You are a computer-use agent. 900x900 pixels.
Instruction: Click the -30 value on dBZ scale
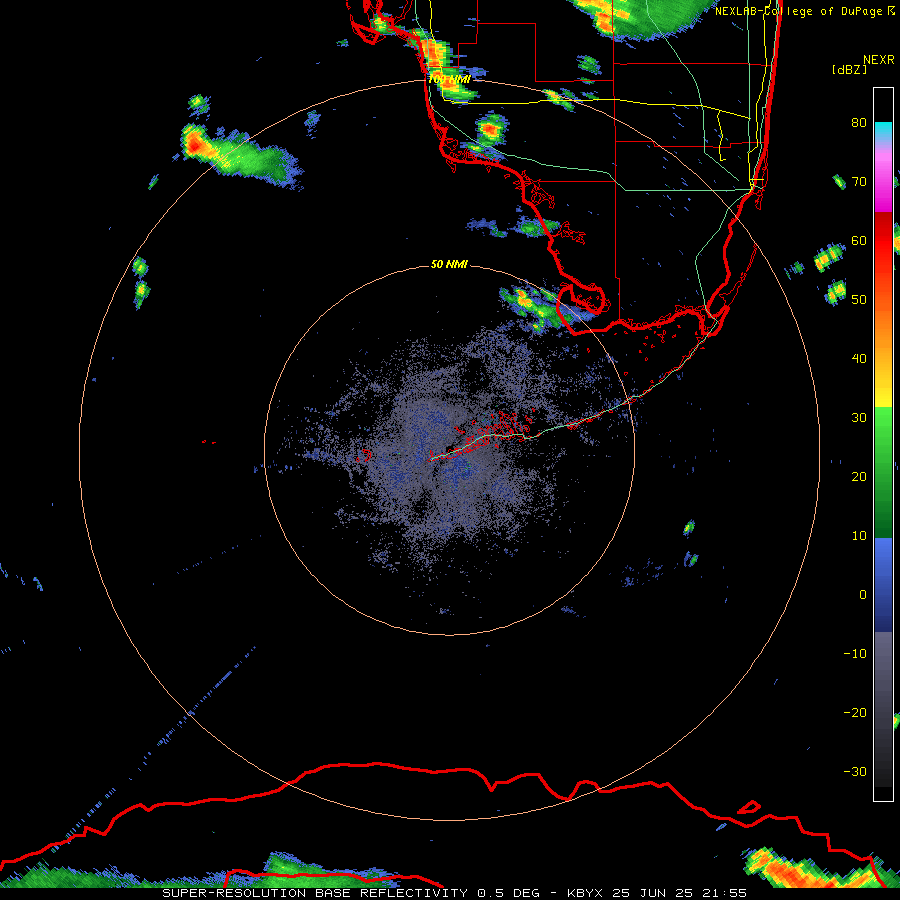click(x=855, y=771)
